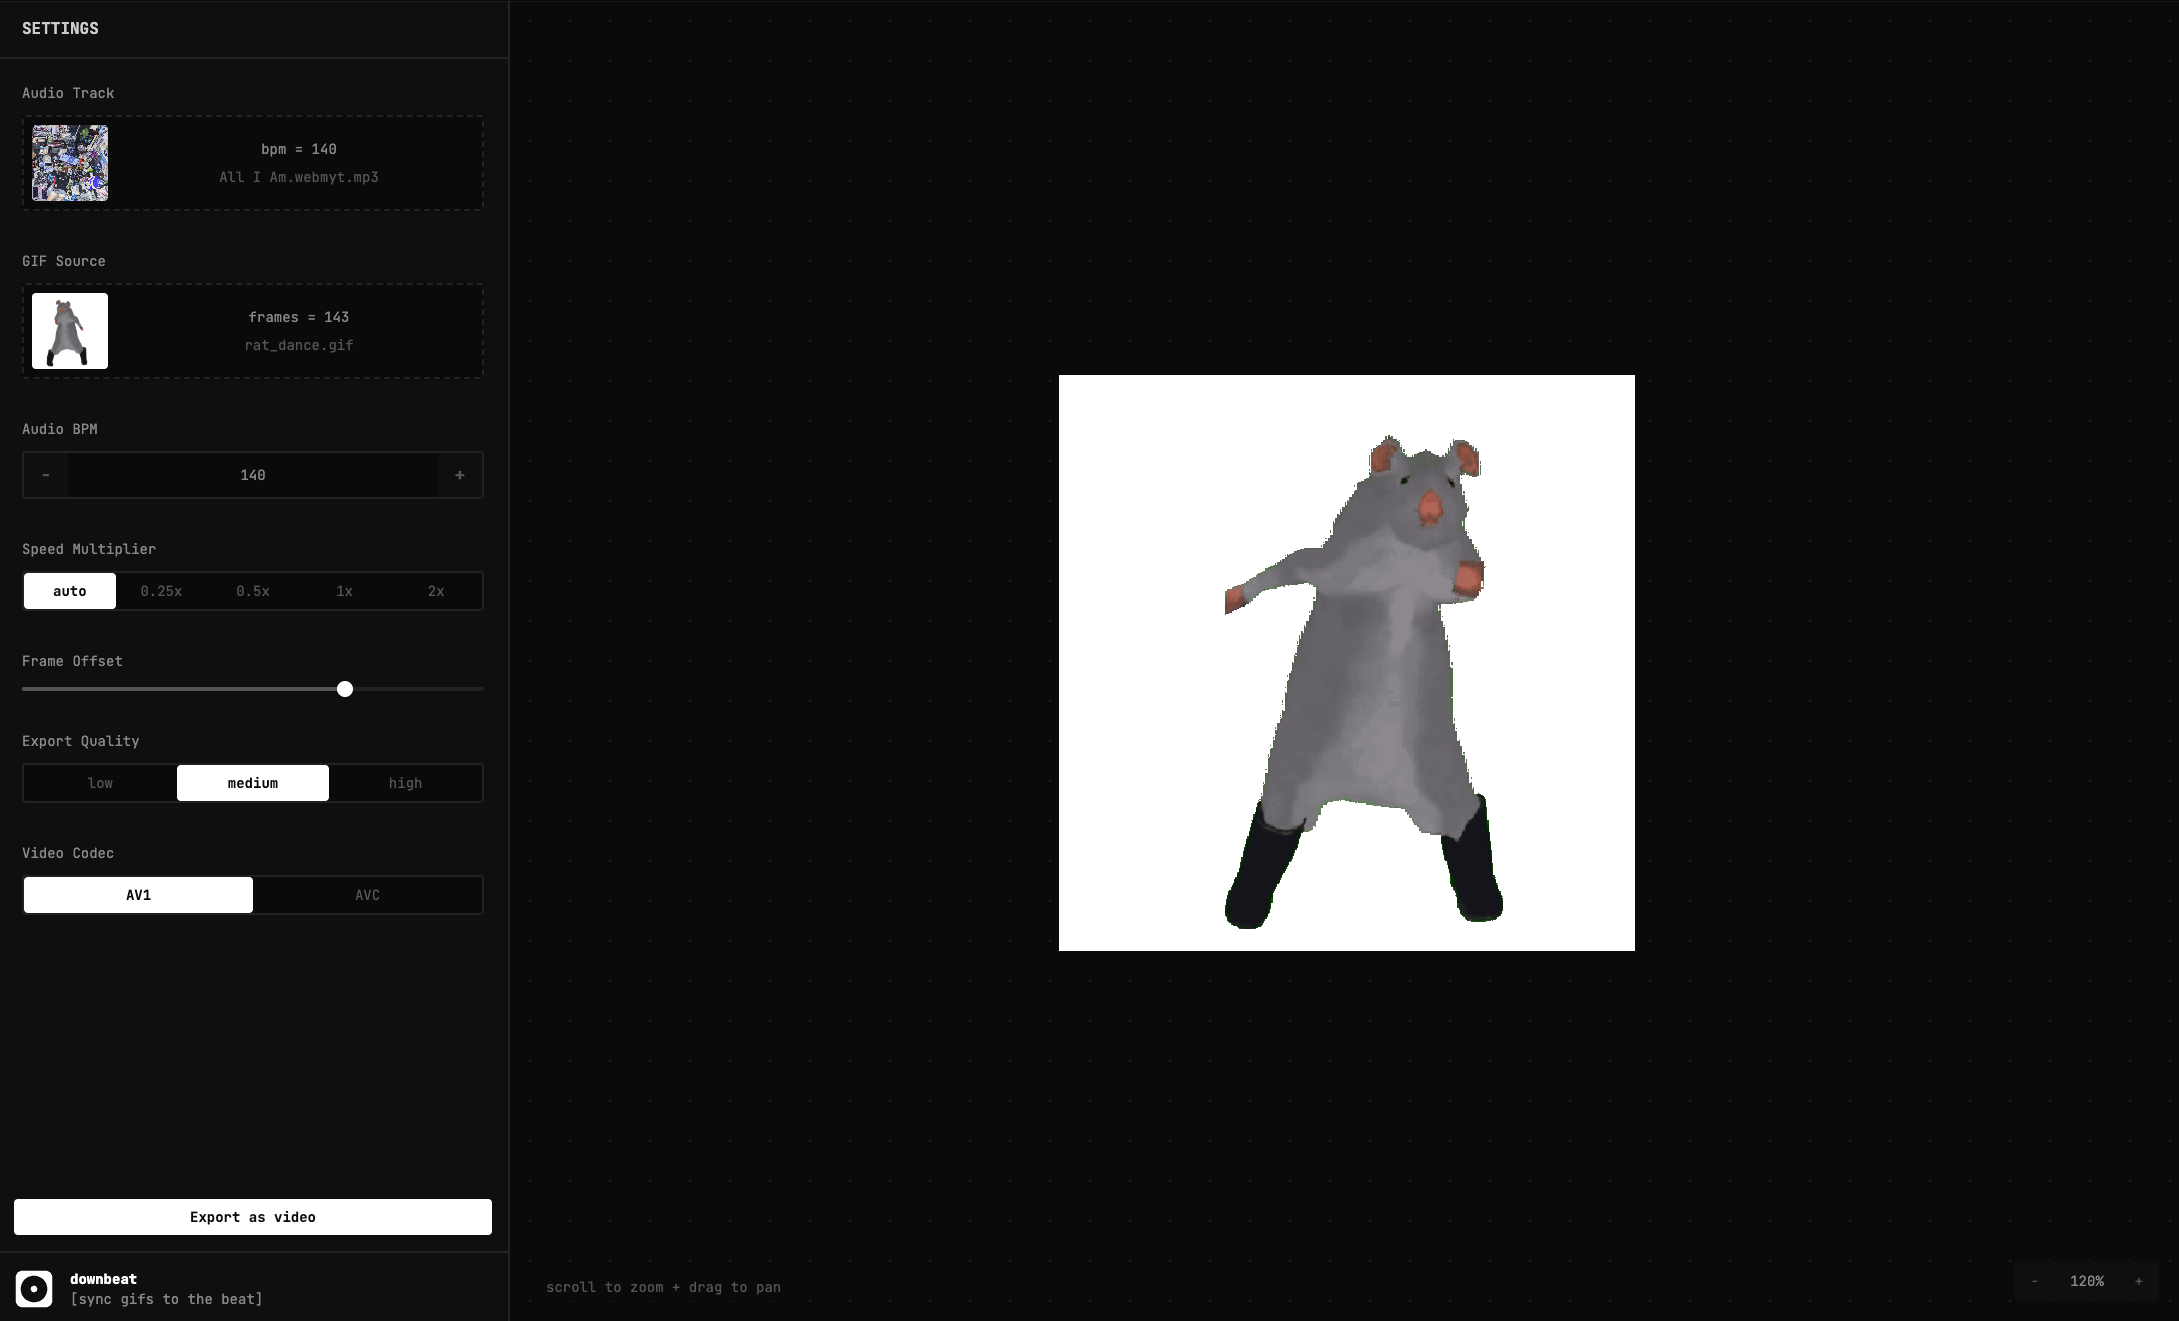This screenshot has width=2179, height=1321.
Task: Choose high export quality
Action: tap(405, 783)
